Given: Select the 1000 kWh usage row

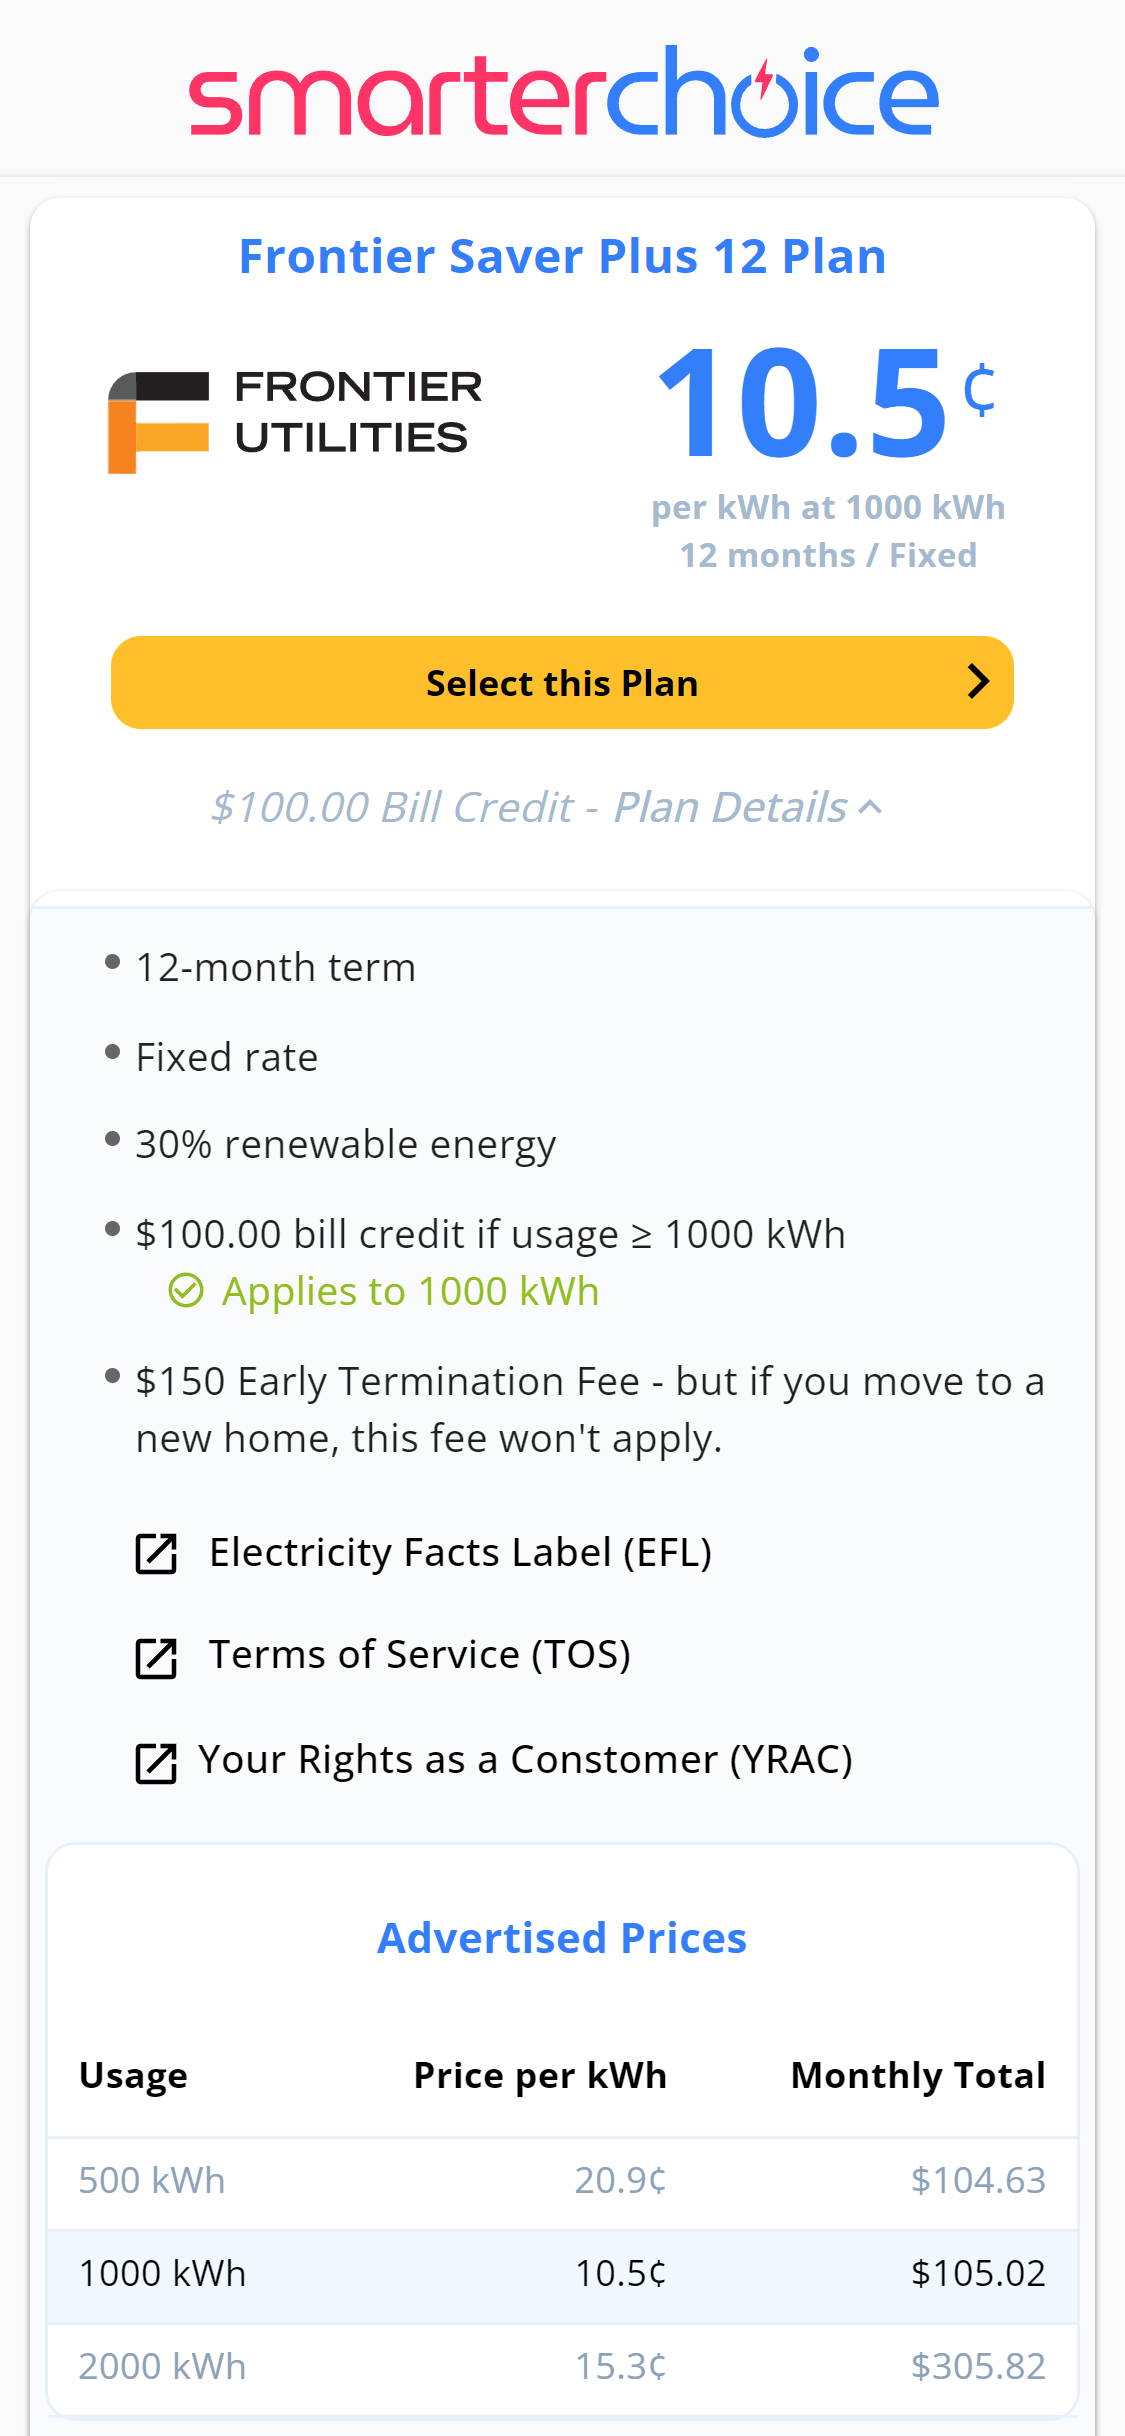Looking at the screenshot, I should click(562, 2274).
